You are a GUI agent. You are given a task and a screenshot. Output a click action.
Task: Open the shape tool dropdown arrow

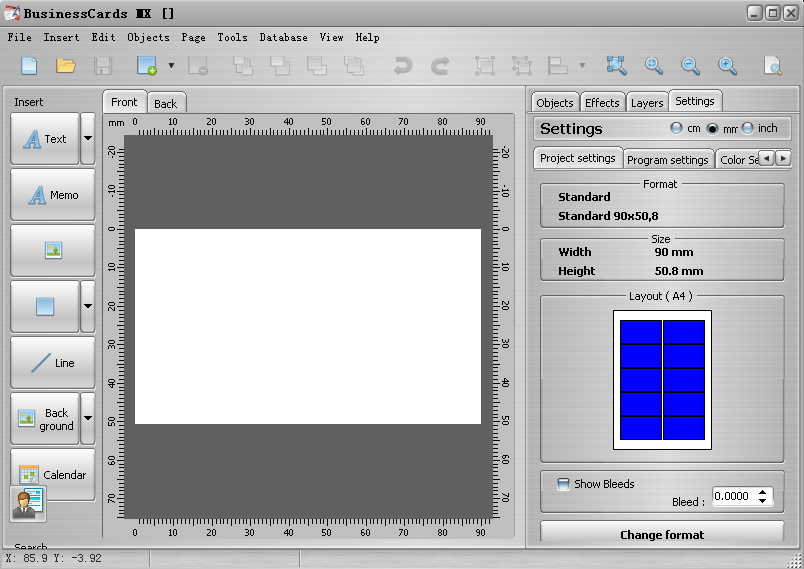[x=88, y=307]
